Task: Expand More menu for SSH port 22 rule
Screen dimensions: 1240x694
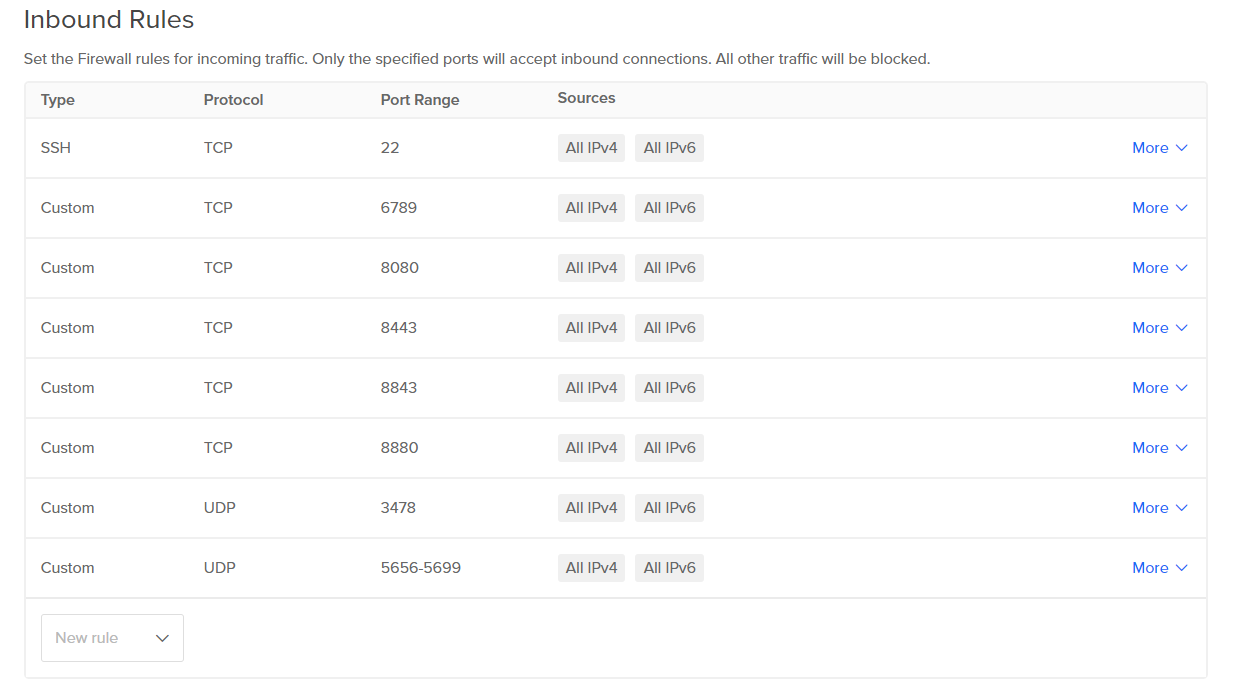Action: [x=1159, y=148]
